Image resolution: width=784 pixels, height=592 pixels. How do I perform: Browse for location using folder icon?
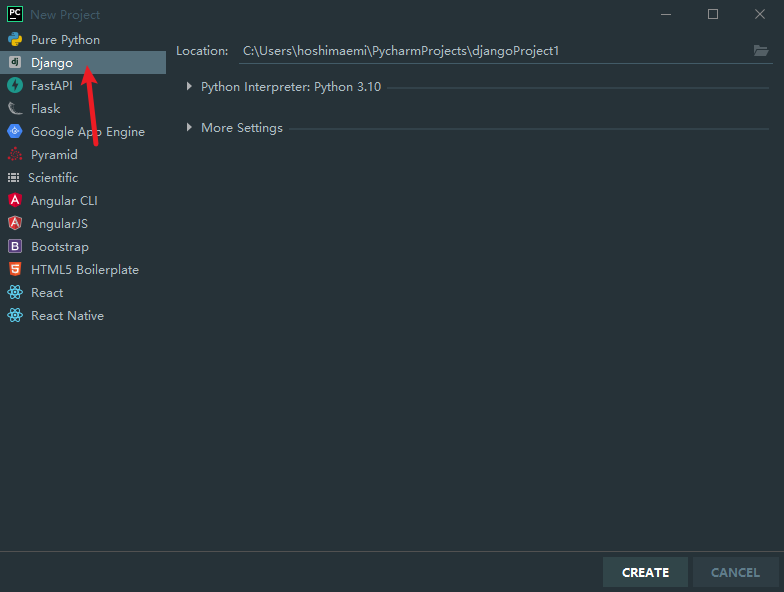pyautogui.click(x=761, y=50)
